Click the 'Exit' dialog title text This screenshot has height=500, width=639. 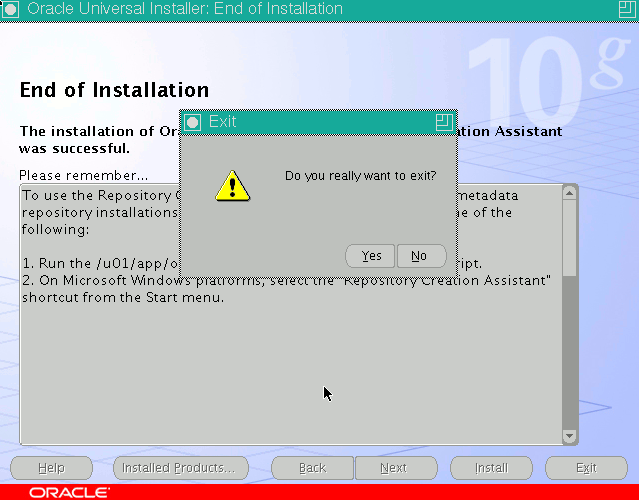point(222,122)
